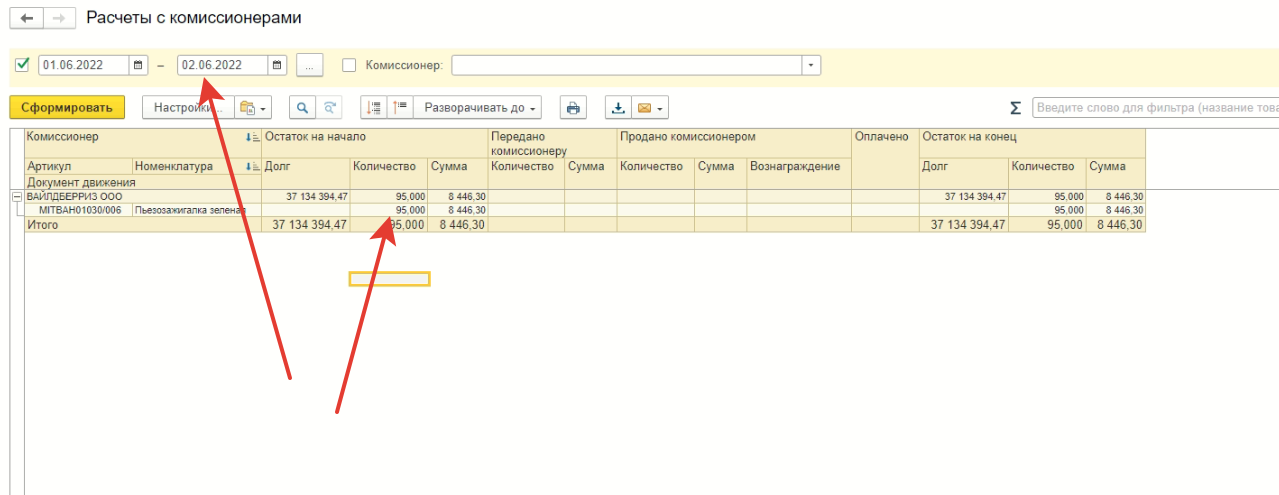
Task: Click the filter word search field
Action: point(1155,107)
